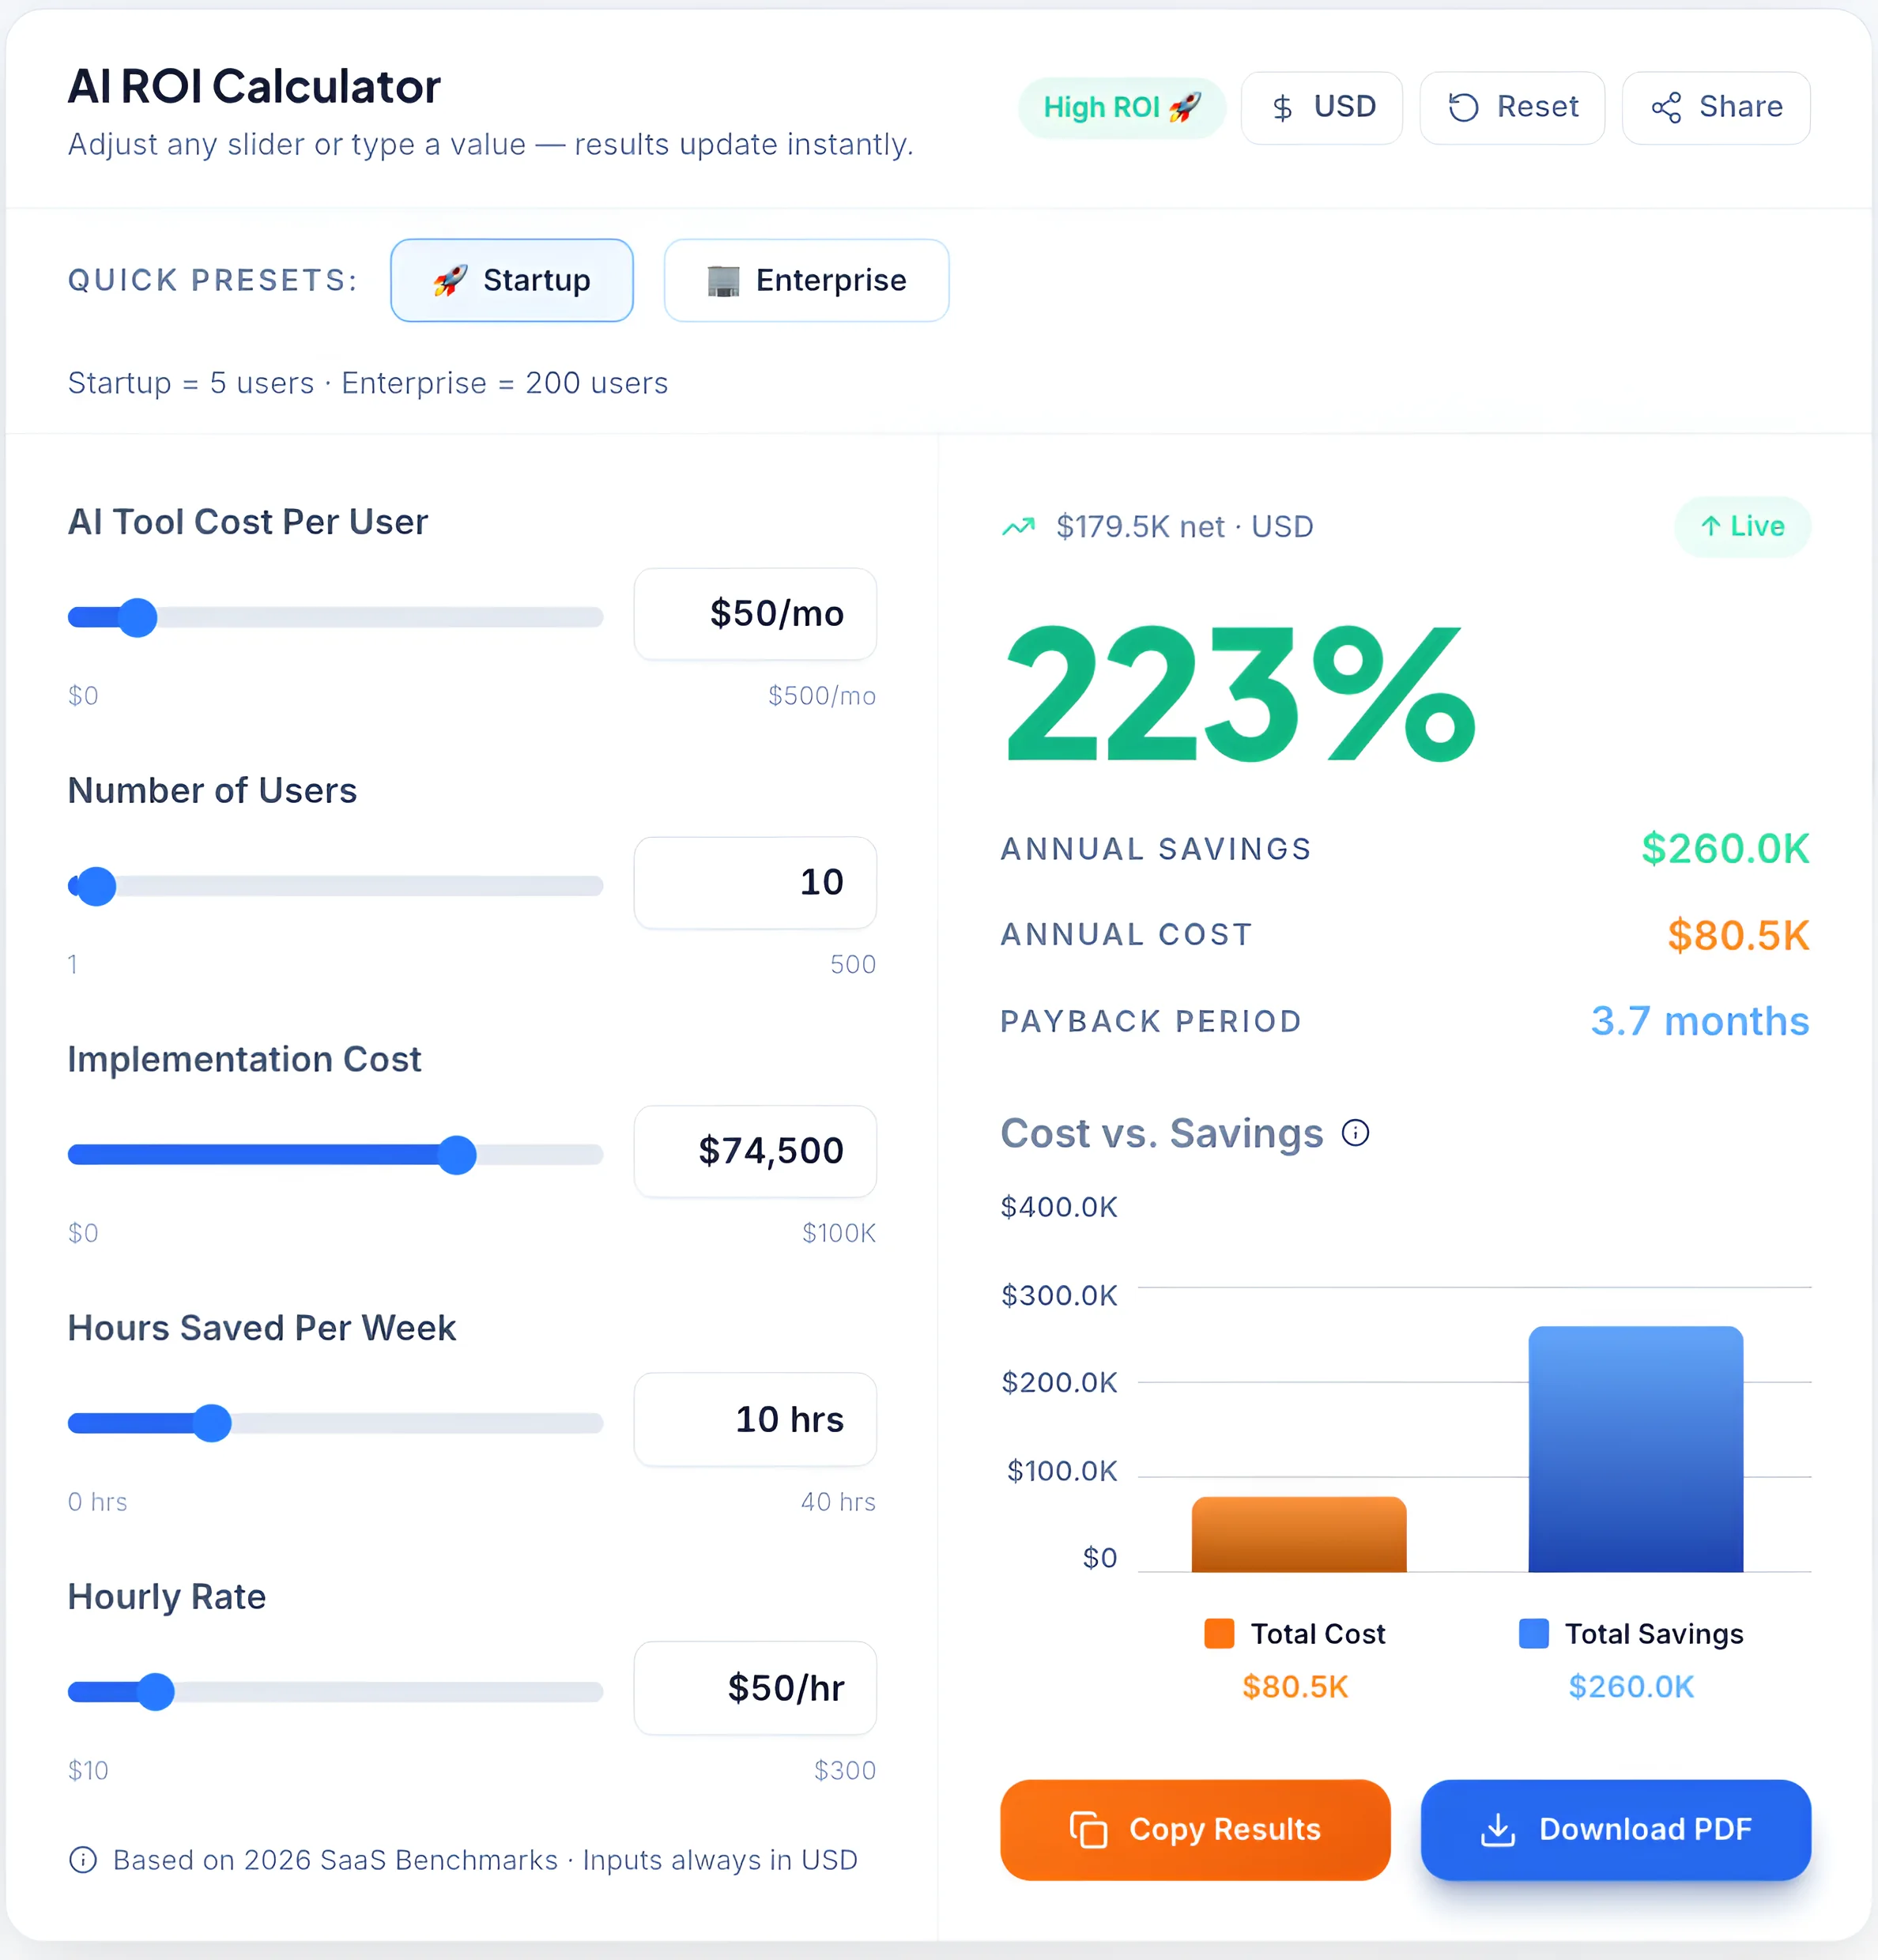Click the 10 hrs value box
1878x1960 pixels.
(755, 1420)
